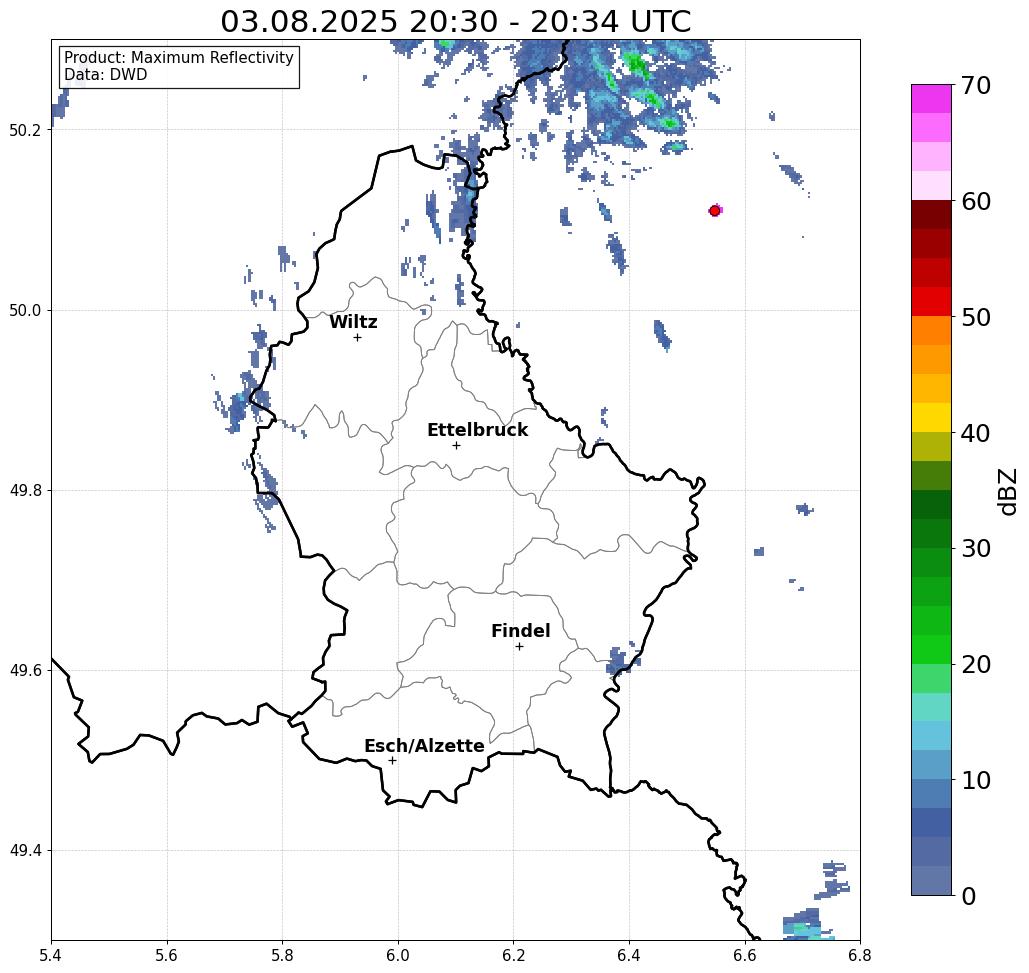Viewport: 1029px width, 973px height.
Task: Click the 0 tick label on colorbar
Action: (969, 896)
